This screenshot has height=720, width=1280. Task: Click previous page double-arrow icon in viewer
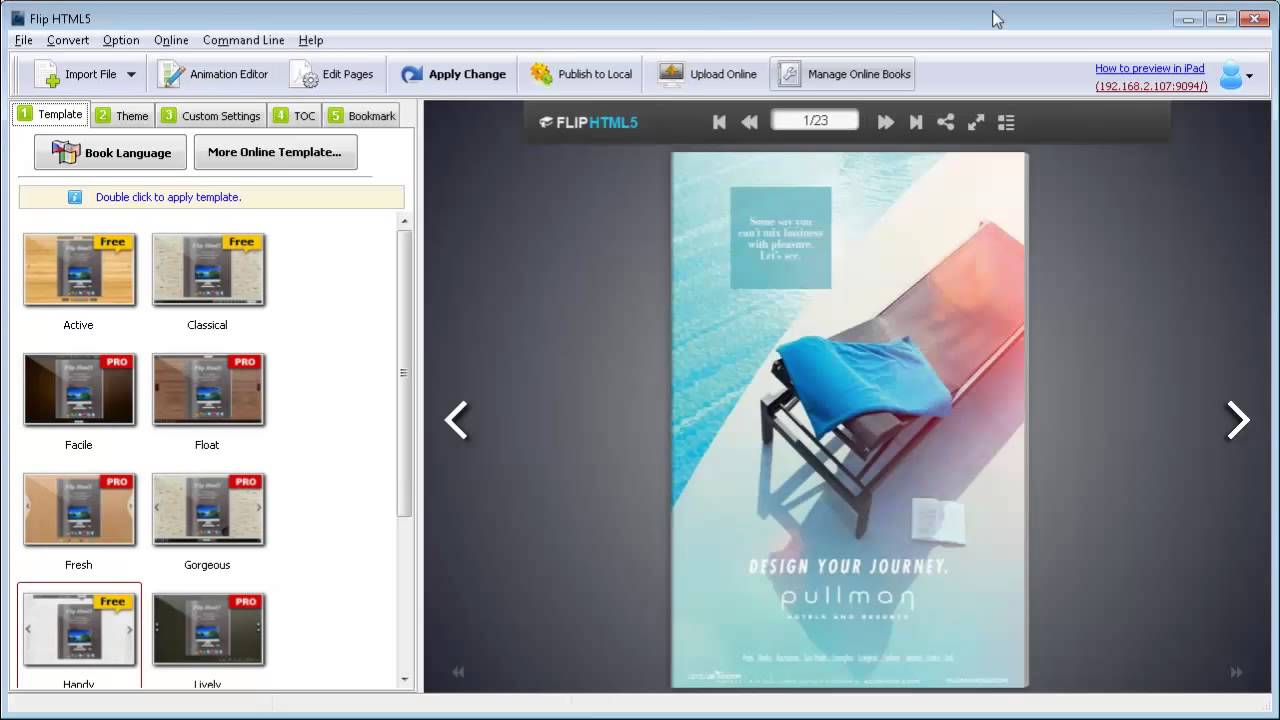coord(749,122)
